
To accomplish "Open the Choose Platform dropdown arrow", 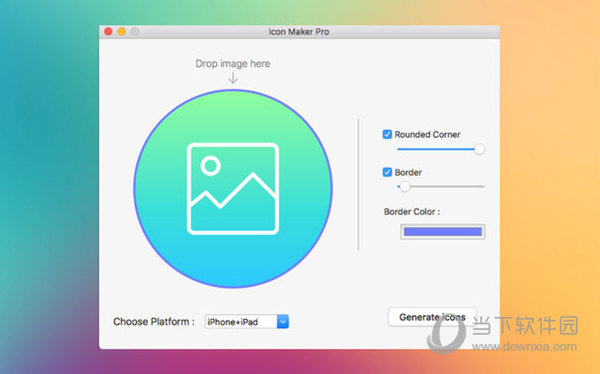I will (283, 322).
